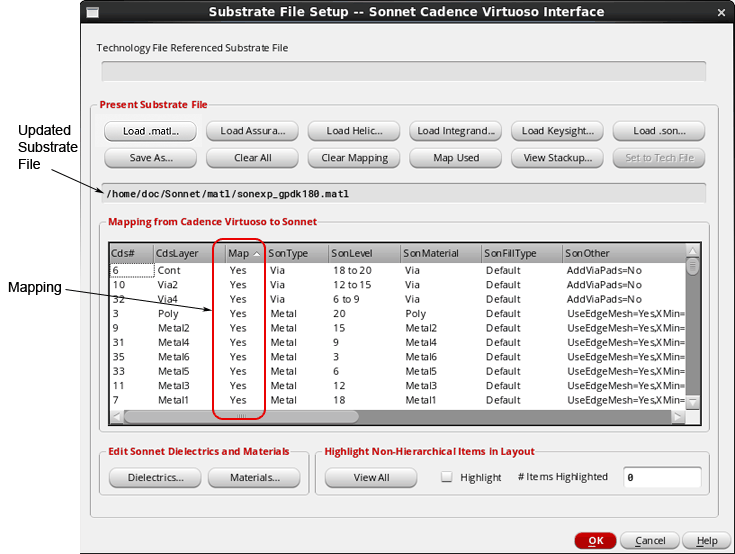Image resolution: width=735 pixels, height=554 pixels.
Task: Open View Stackup... window
Action: 557,158
